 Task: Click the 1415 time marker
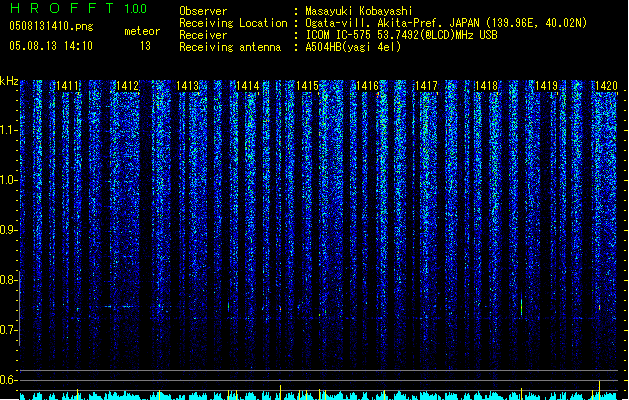307,86
